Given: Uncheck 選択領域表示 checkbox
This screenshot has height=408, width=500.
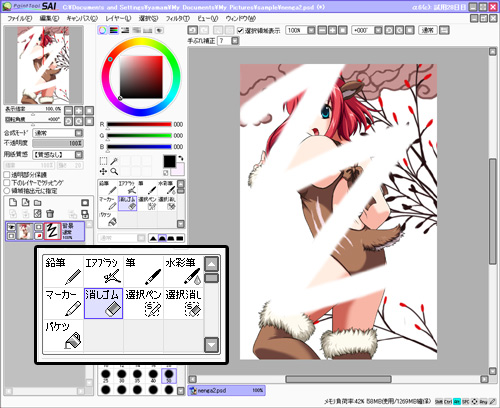Looking at the screenshot, I should [240, 31].
